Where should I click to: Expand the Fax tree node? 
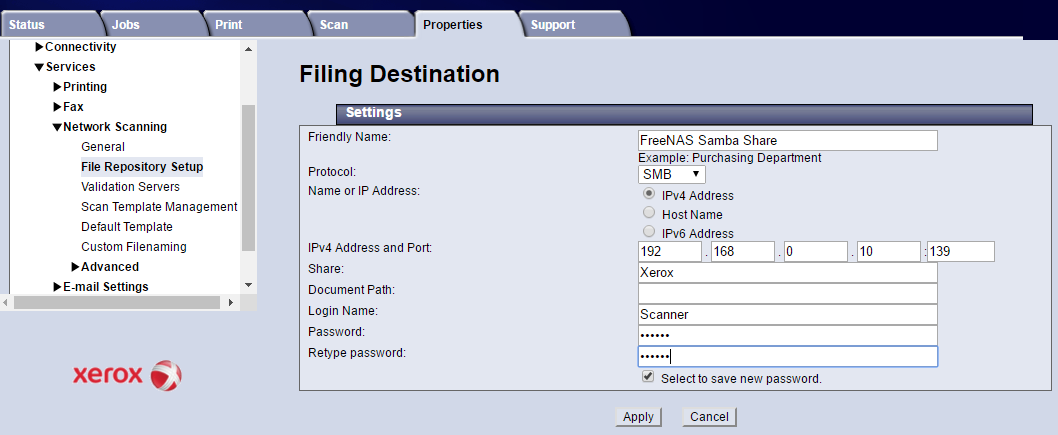coord(57,107)
